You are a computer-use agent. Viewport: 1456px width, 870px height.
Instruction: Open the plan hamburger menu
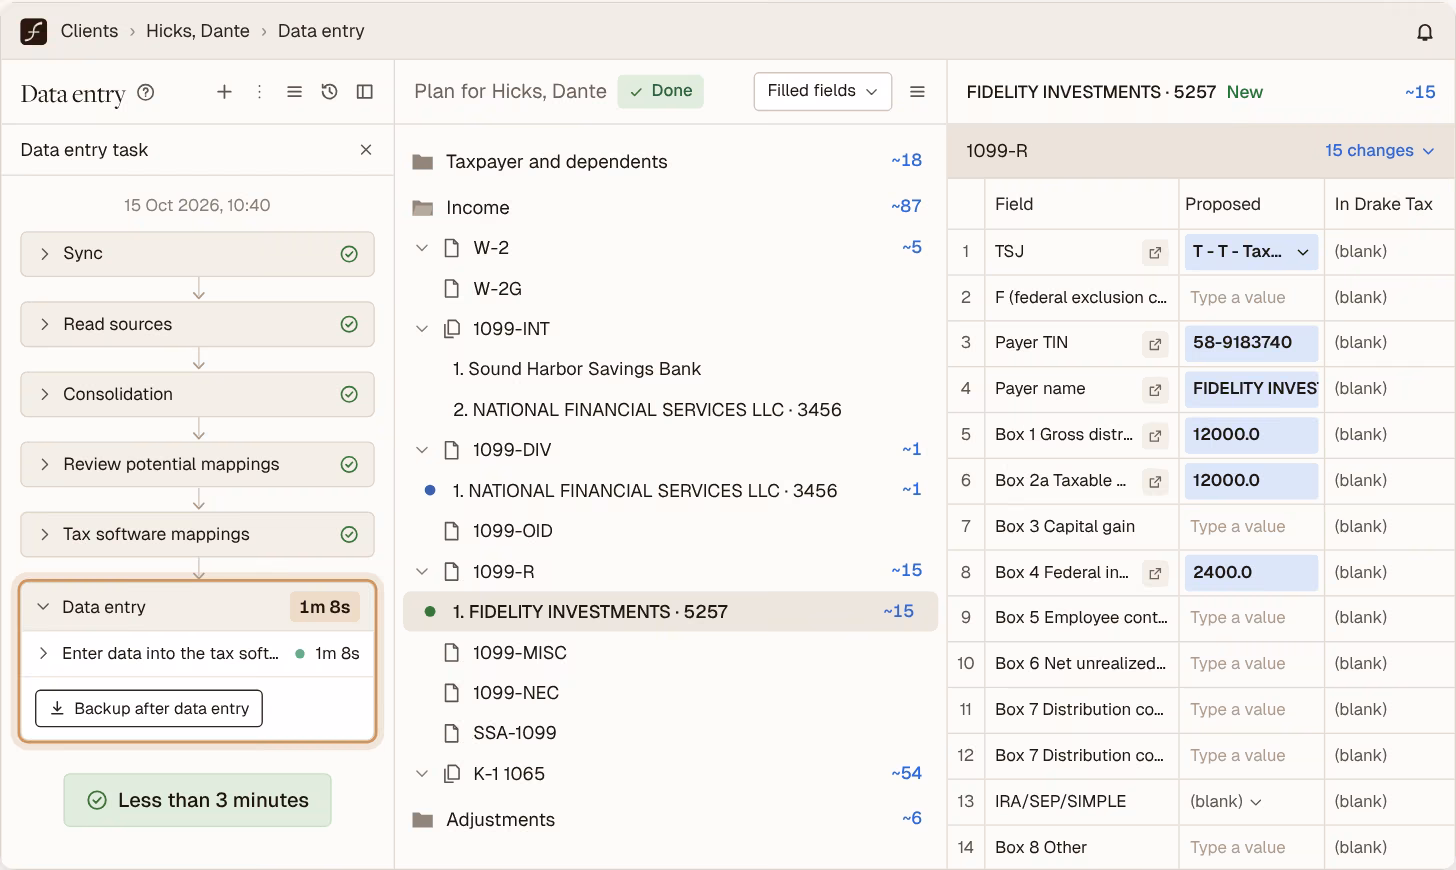pos(917,92)
